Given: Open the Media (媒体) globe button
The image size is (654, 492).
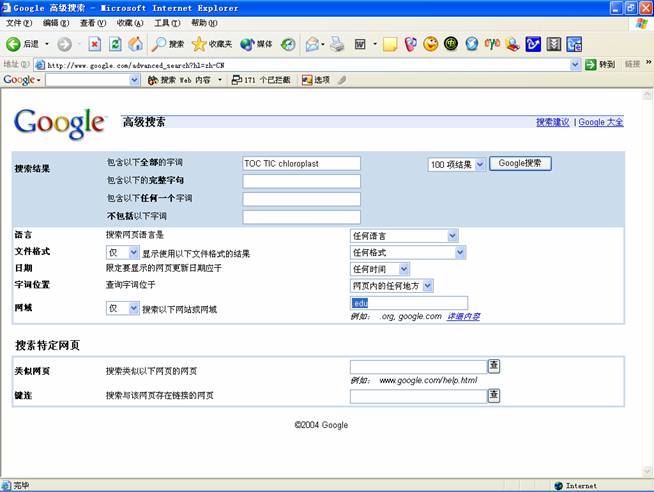Looking at the screenshot, I should pos(256,44).
